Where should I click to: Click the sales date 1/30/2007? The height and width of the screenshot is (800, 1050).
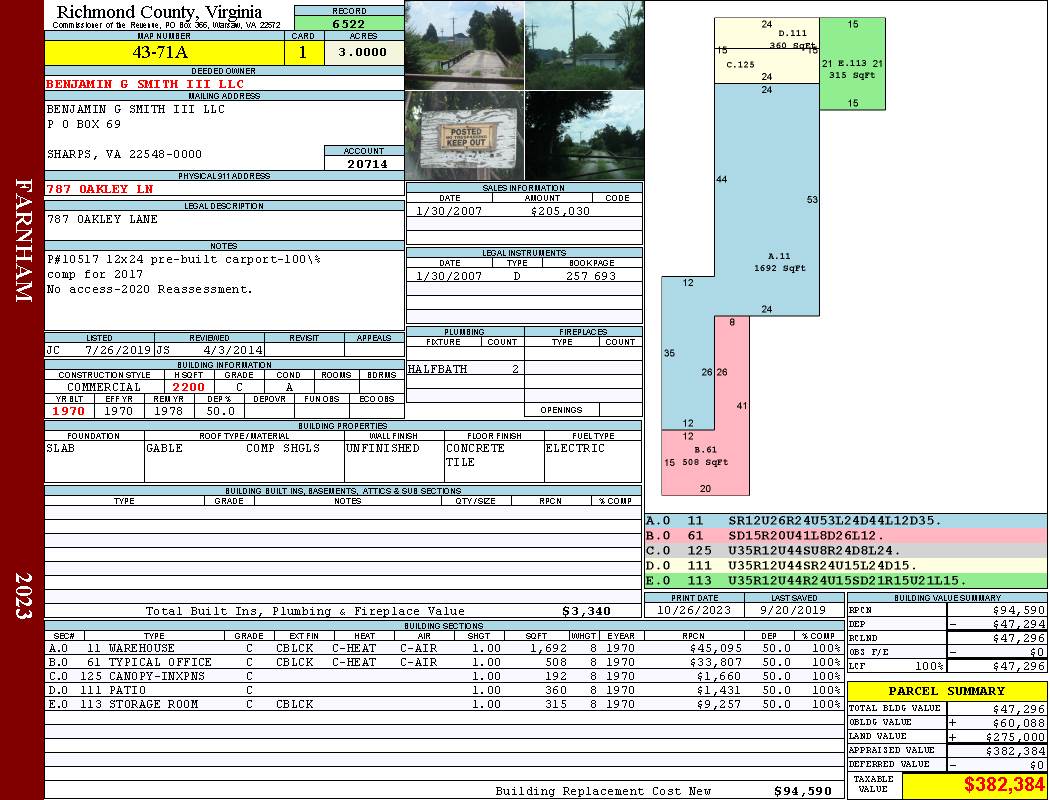[x=449, y=211]
